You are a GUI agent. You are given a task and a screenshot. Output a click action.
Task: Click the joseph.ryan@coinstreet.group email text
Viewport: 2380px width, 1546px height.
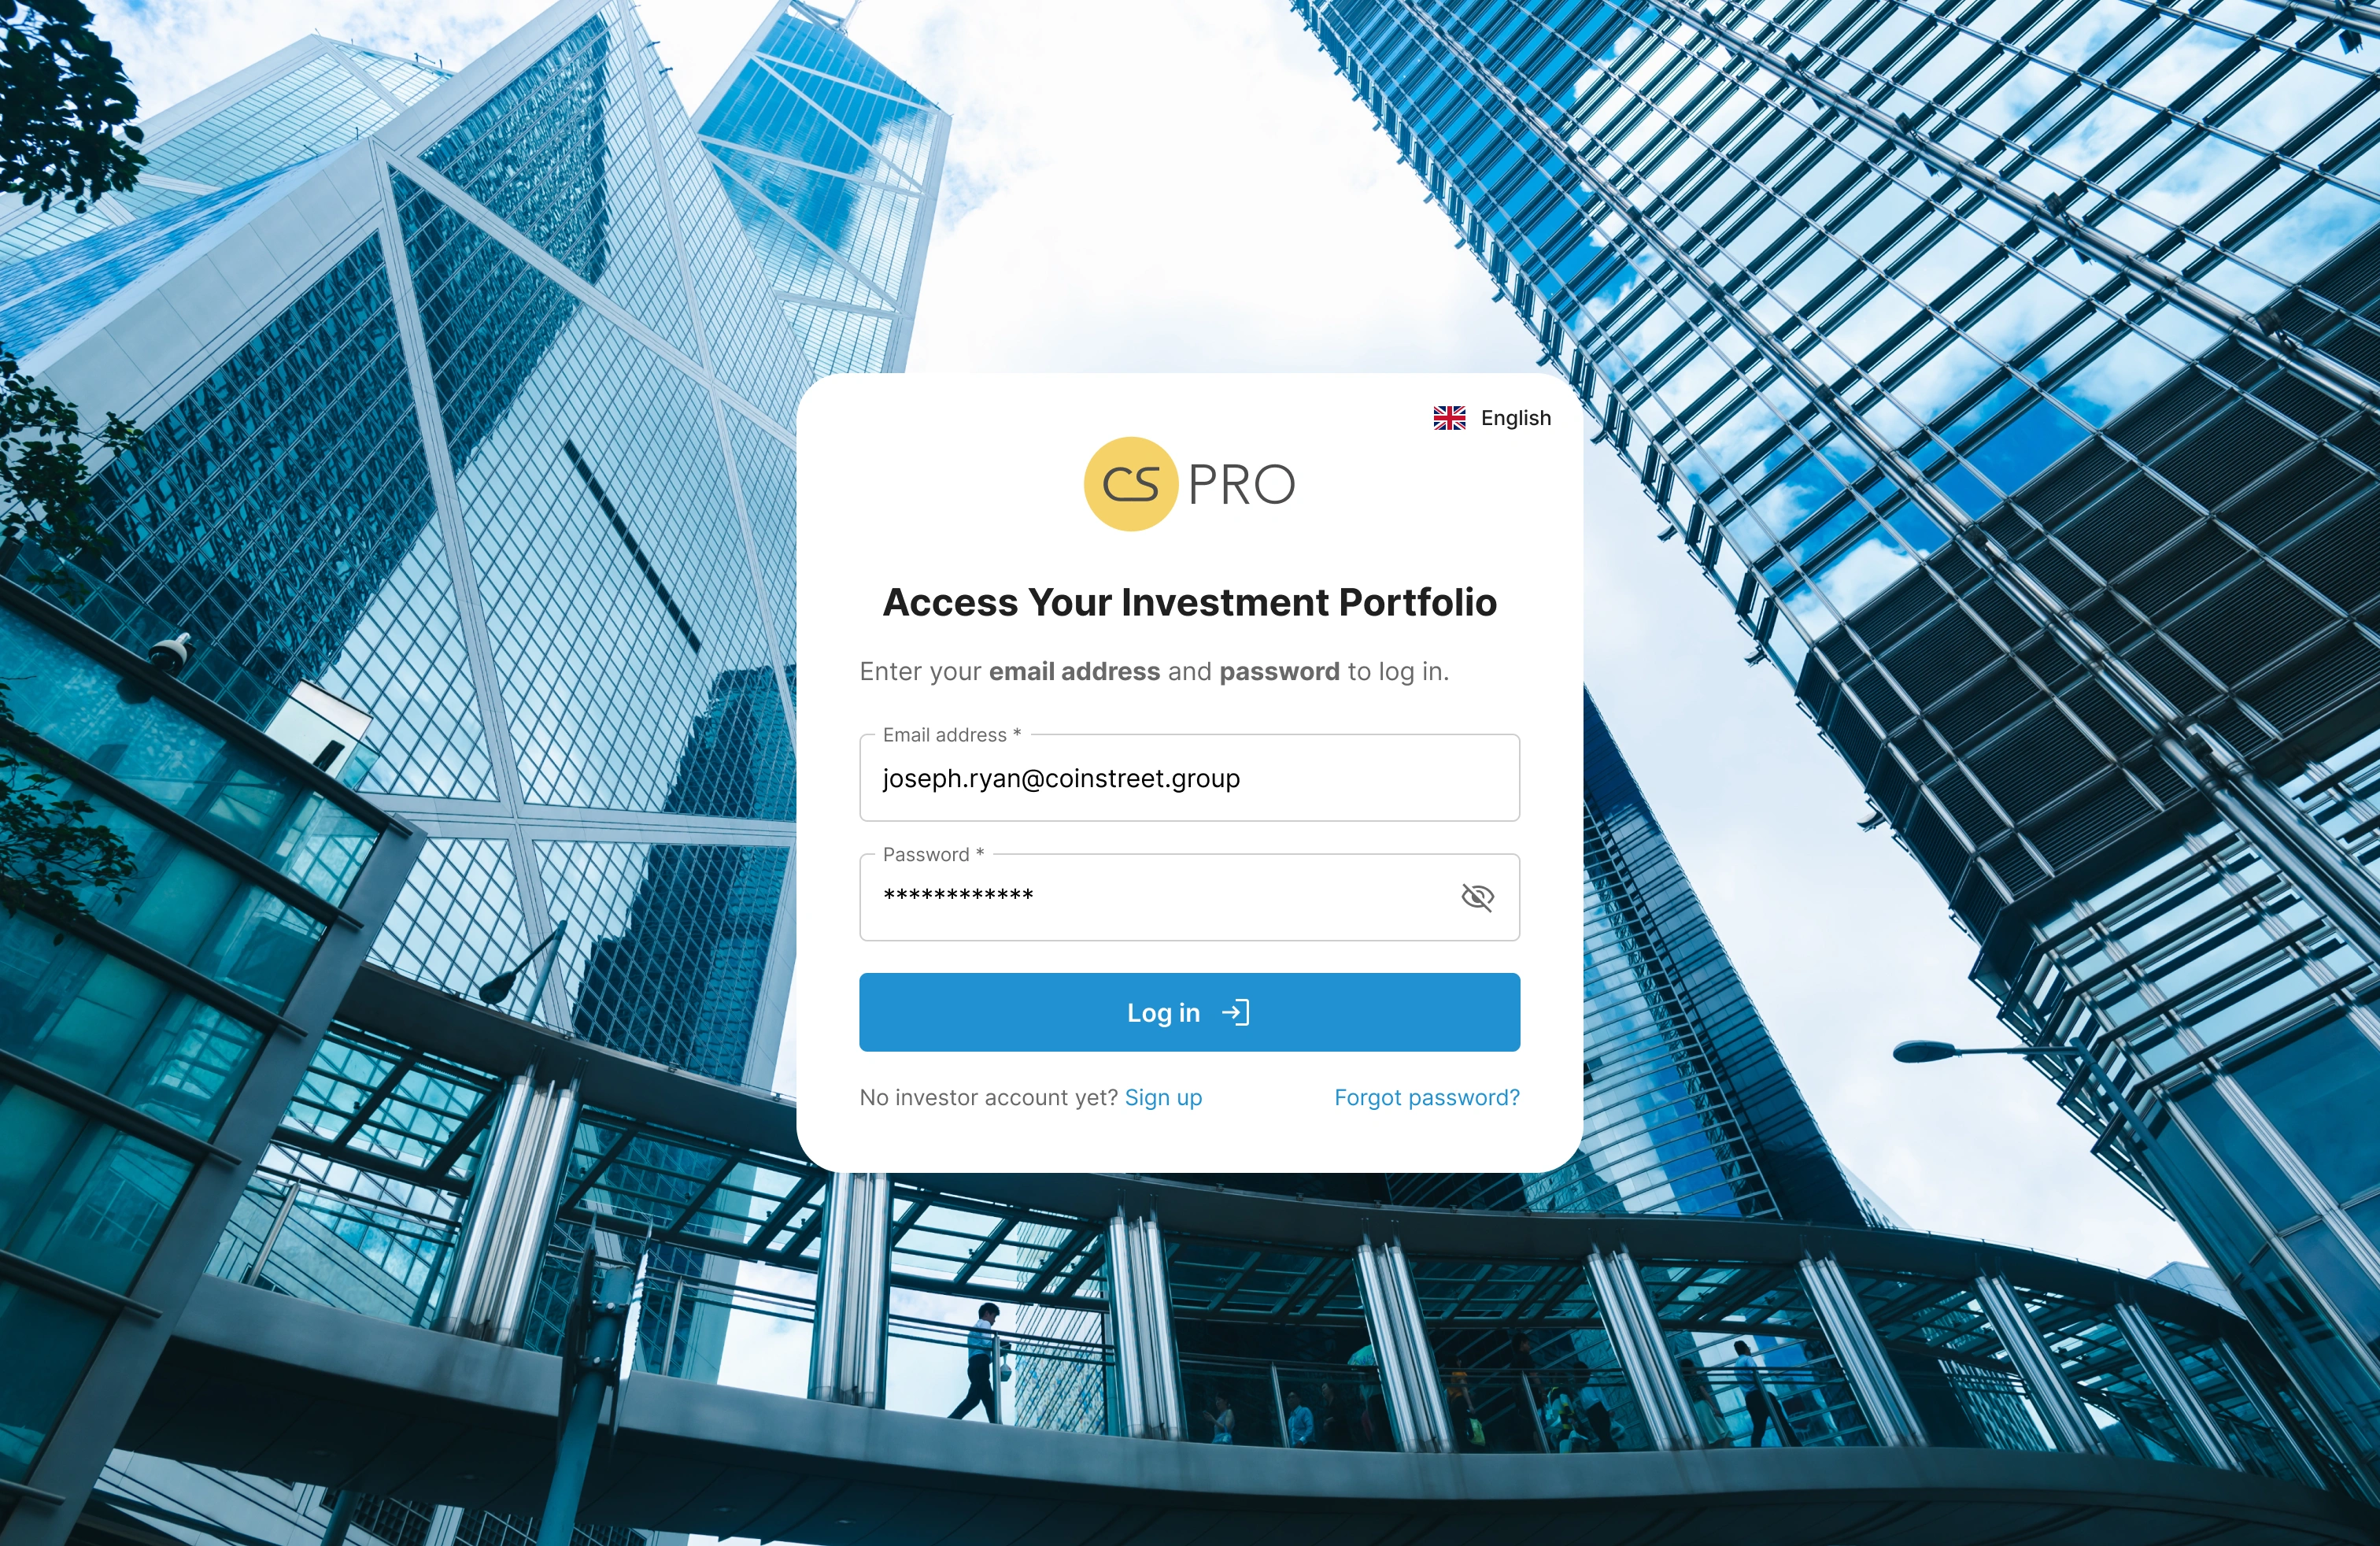[x=1061, y=779]
